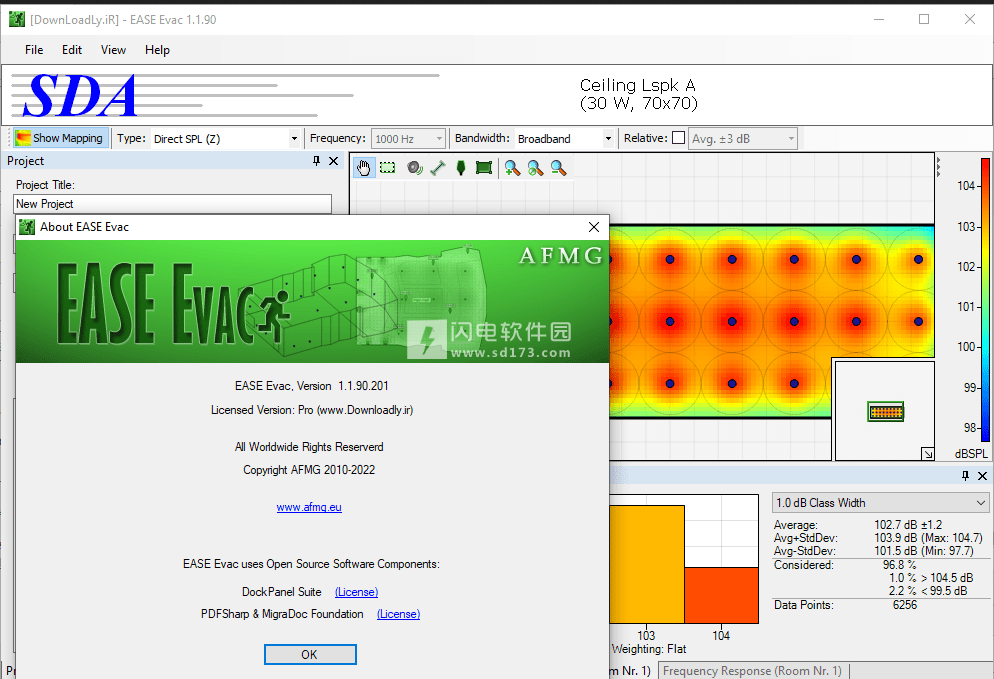Viewport: 994px width, 679px height.
Task: Choose the green room rectangle tool
Action: [x=484, y=168]
